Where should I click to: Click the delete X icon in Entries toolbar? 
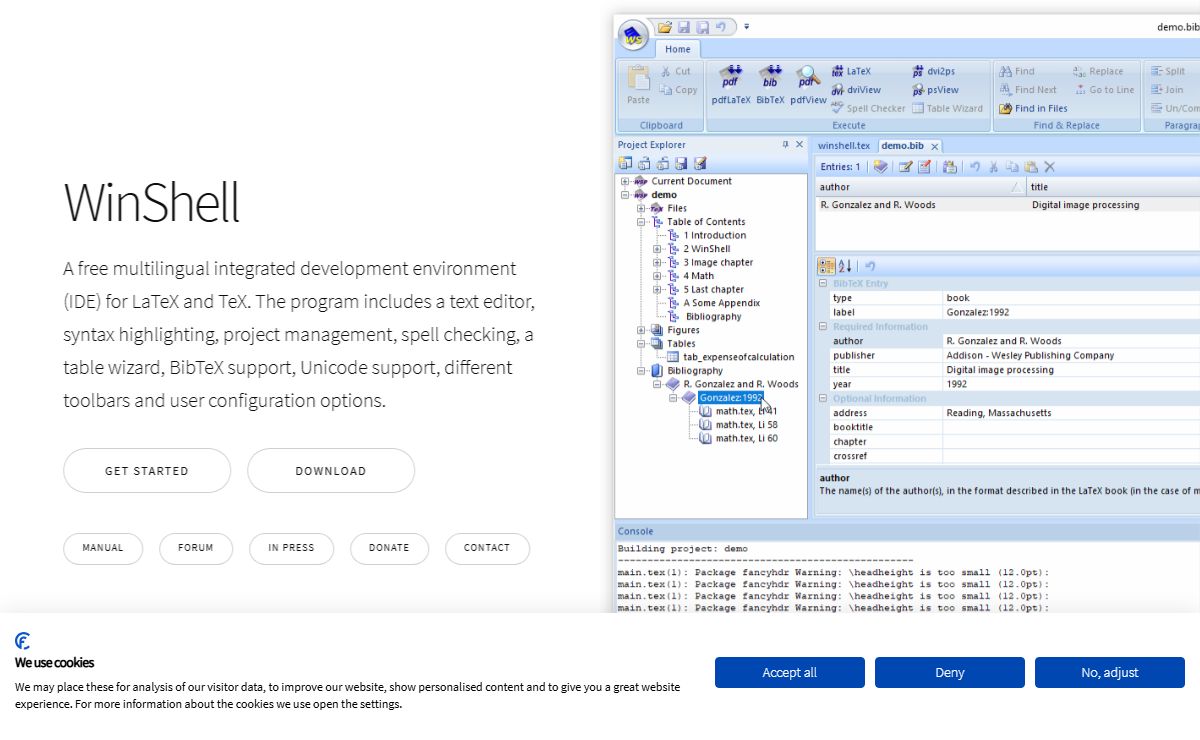coord(1049,167)
